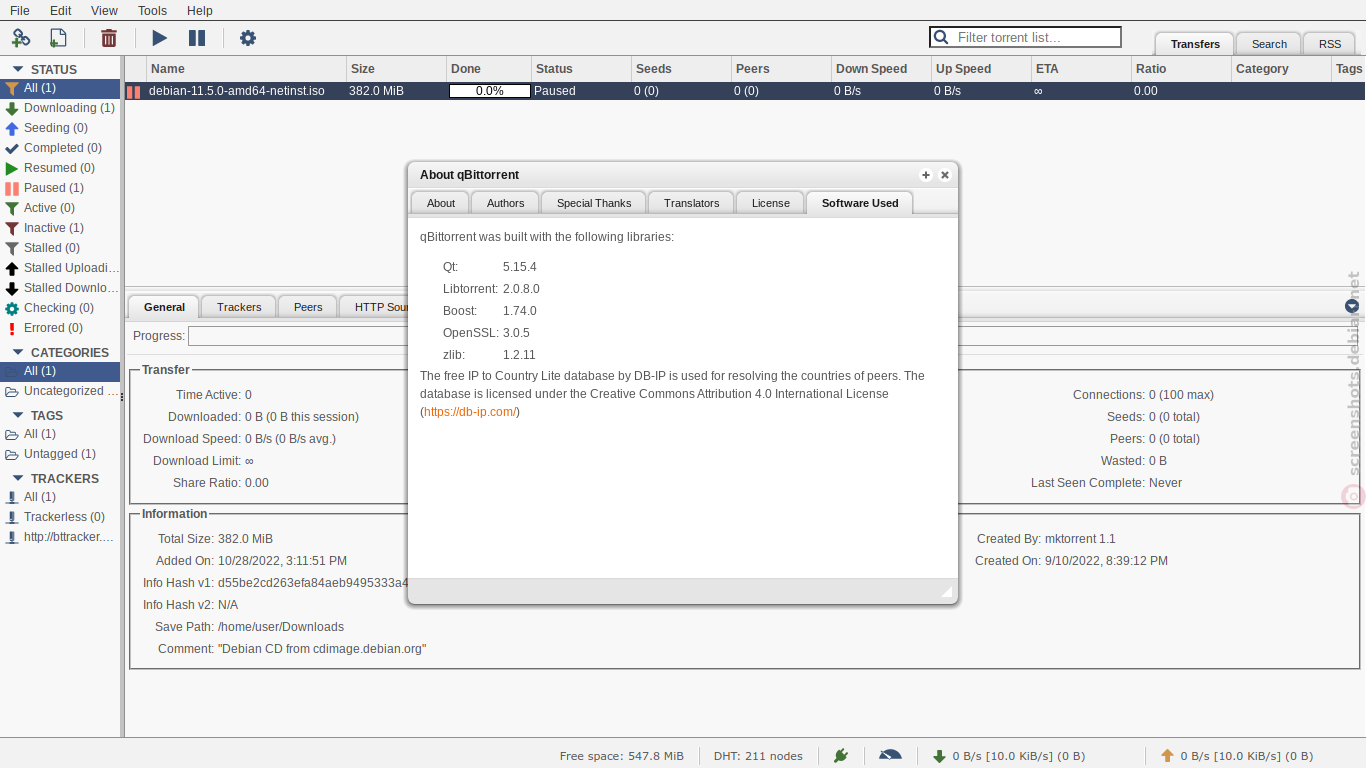The height and width of the screenshot is (768, 1366).
Task: Toggle alternative speed limits speedometer icon
Action: 890,756
